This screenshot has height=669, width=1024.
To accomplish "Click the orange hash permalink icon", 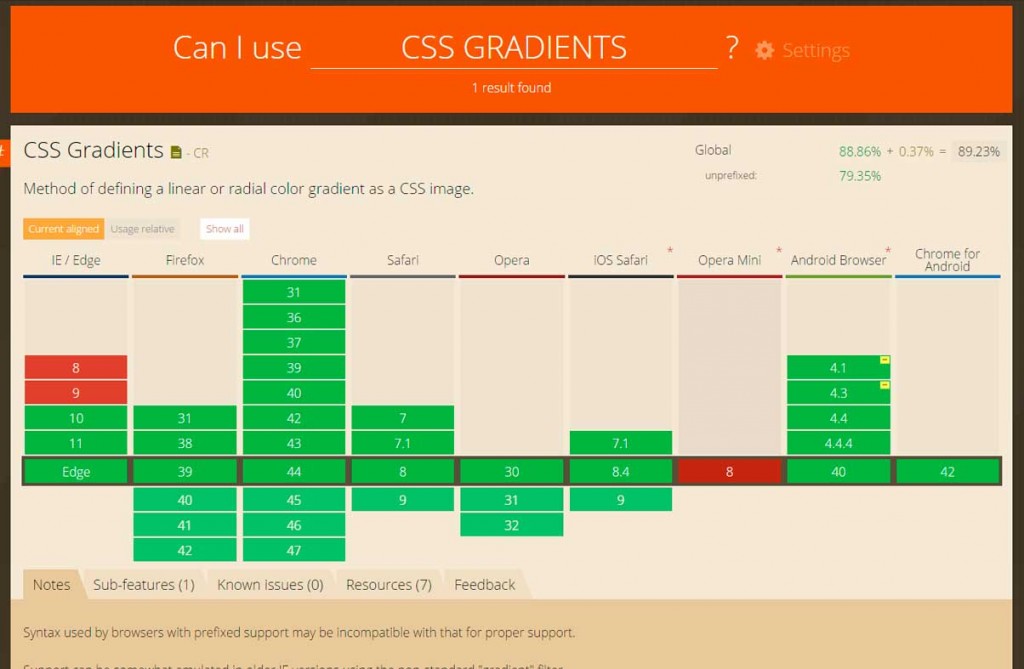I will pyautogui.click(x=4, y=151).
